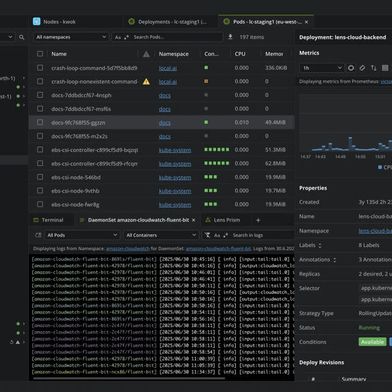The width and height of the screenshot is (392, 392).
Task: Open kube-system link for ebs-csi-node-9vthb
Action: click(x=175, y=191)
